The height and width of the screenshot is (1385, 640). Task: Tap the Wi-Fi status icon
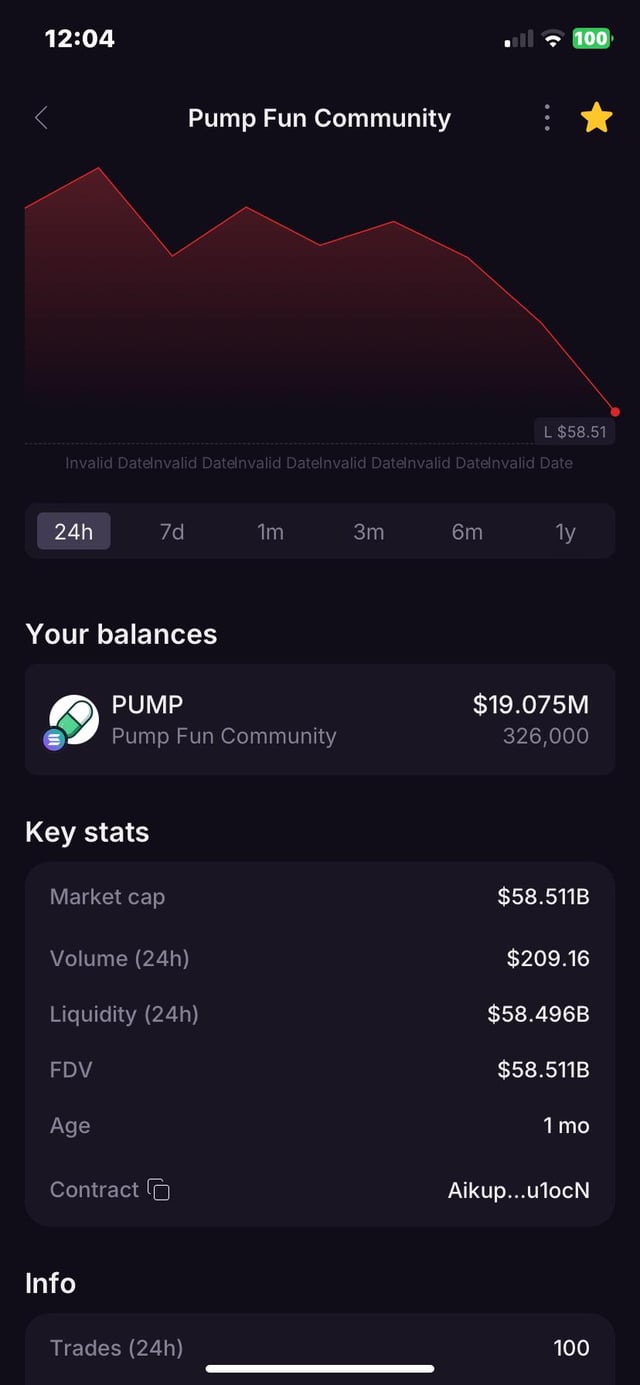click(x=552, y=39)
